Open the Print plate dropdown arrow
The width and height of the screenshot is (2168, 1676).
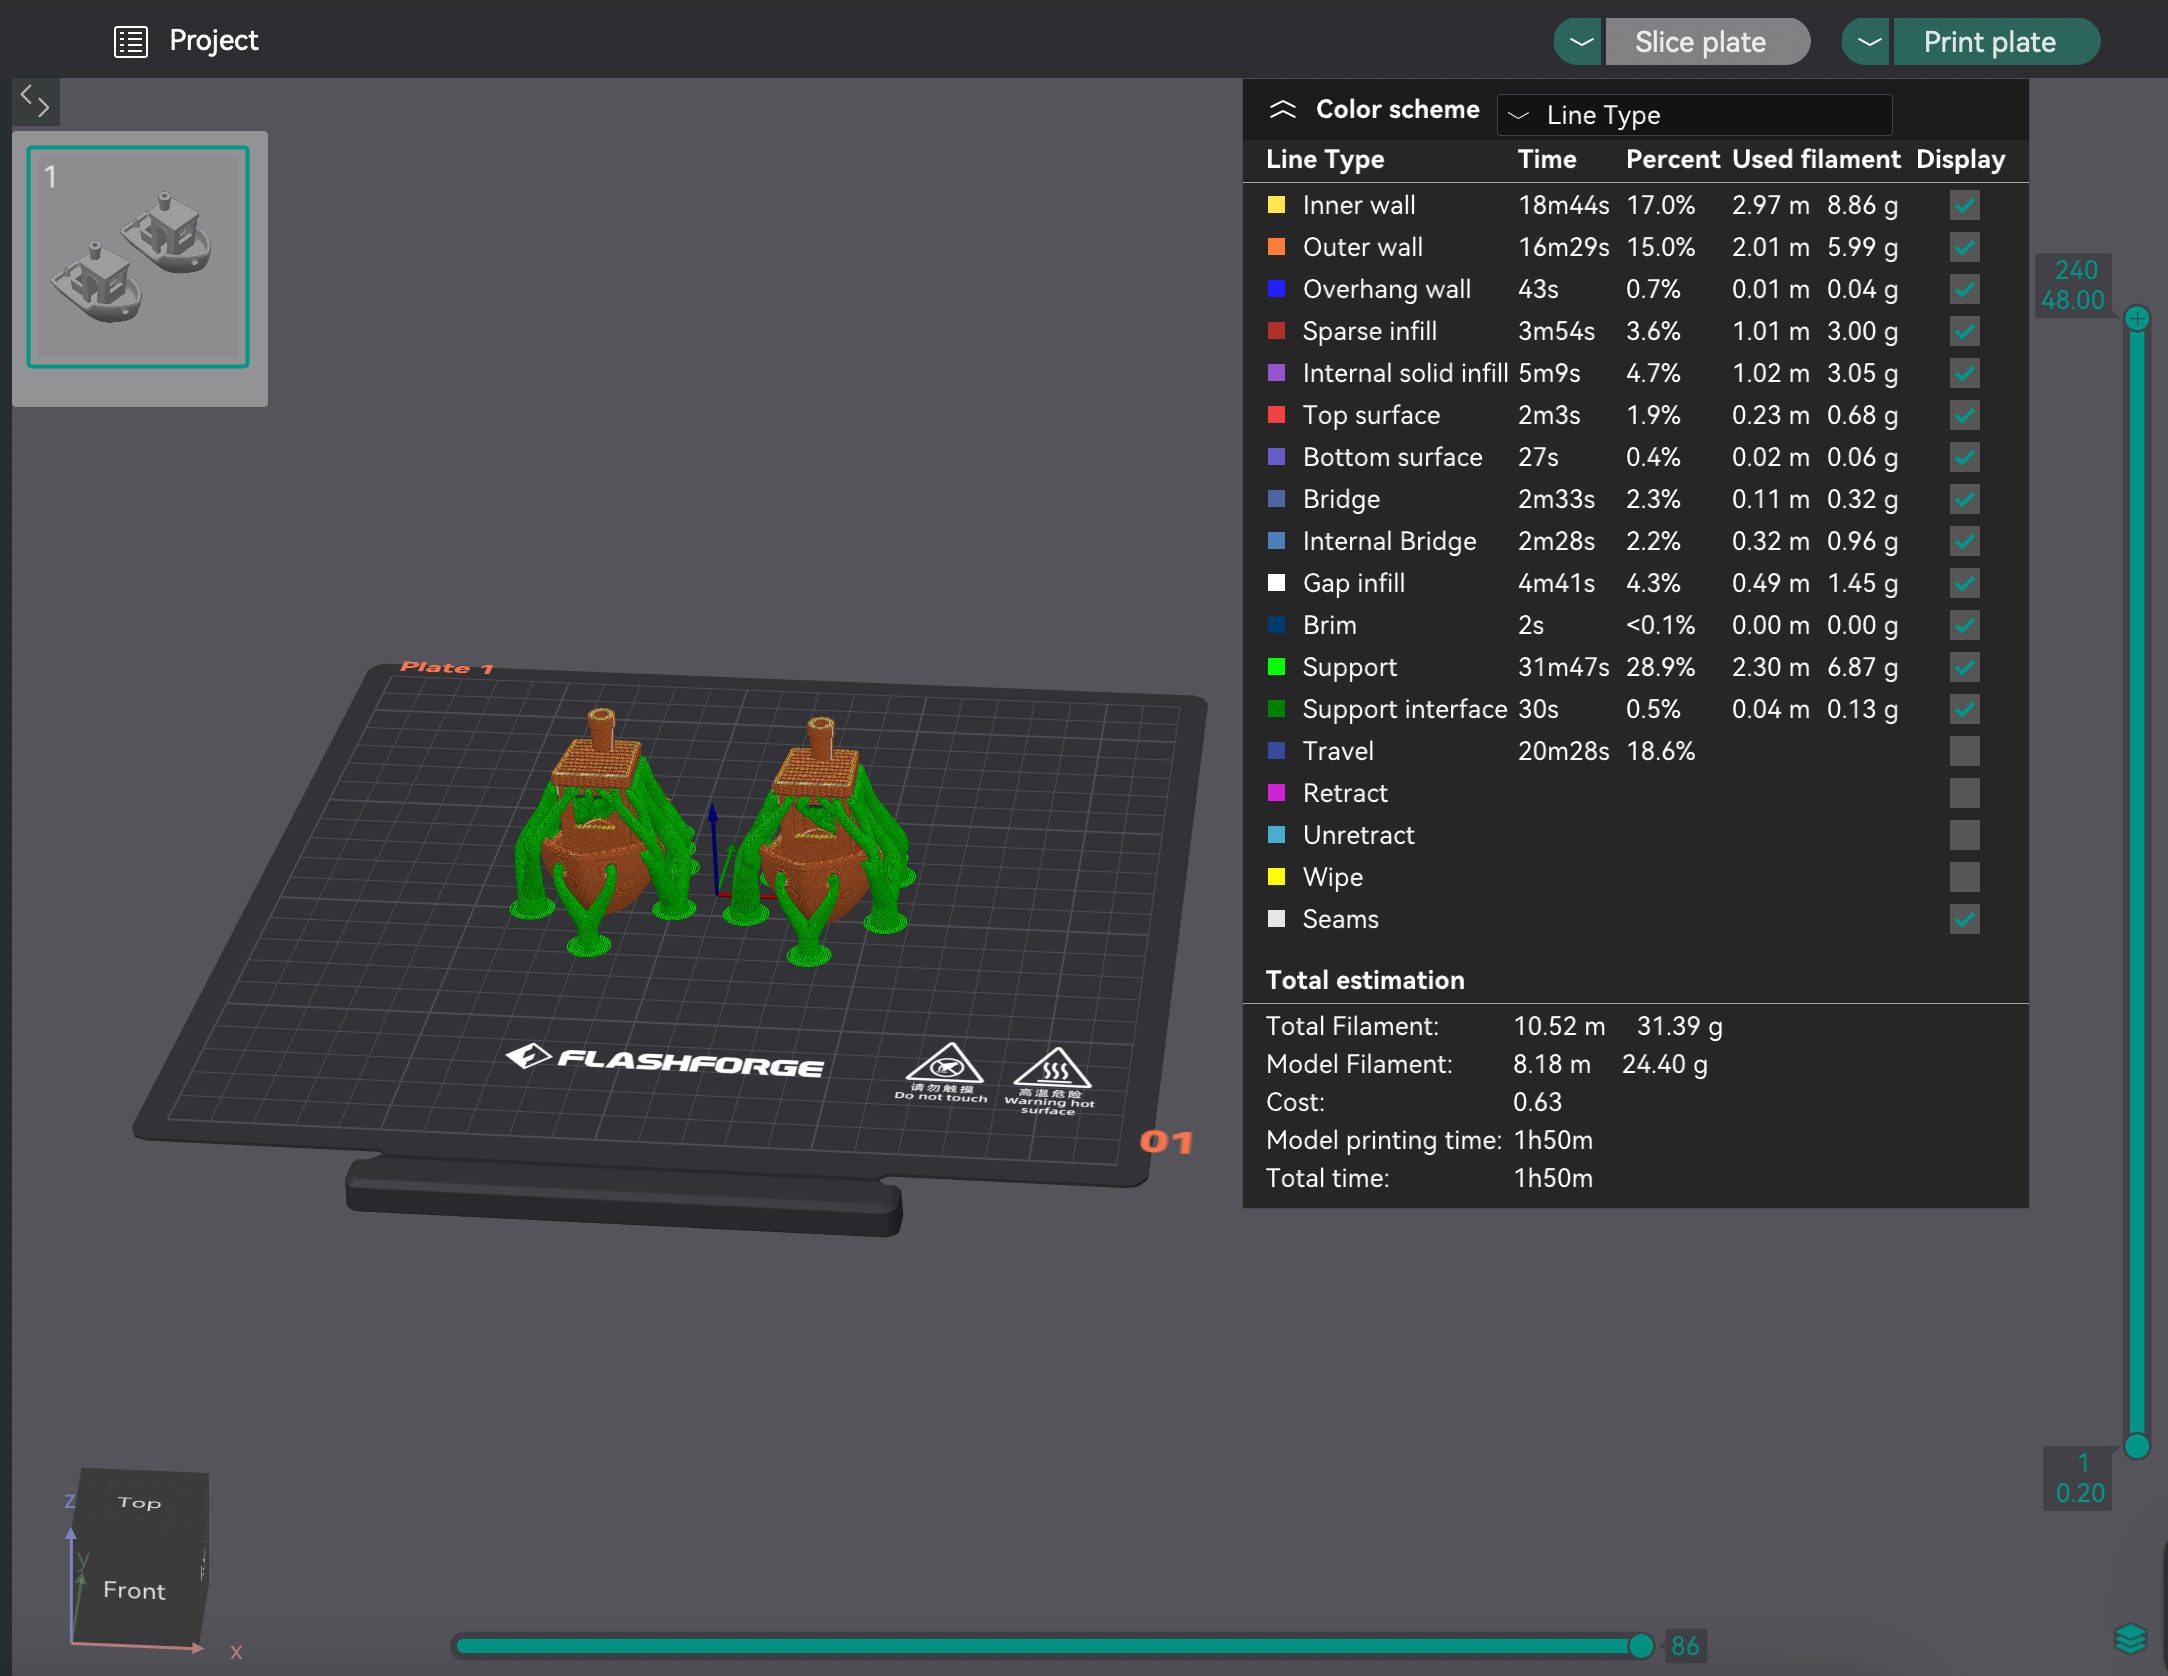[1868, 42]
